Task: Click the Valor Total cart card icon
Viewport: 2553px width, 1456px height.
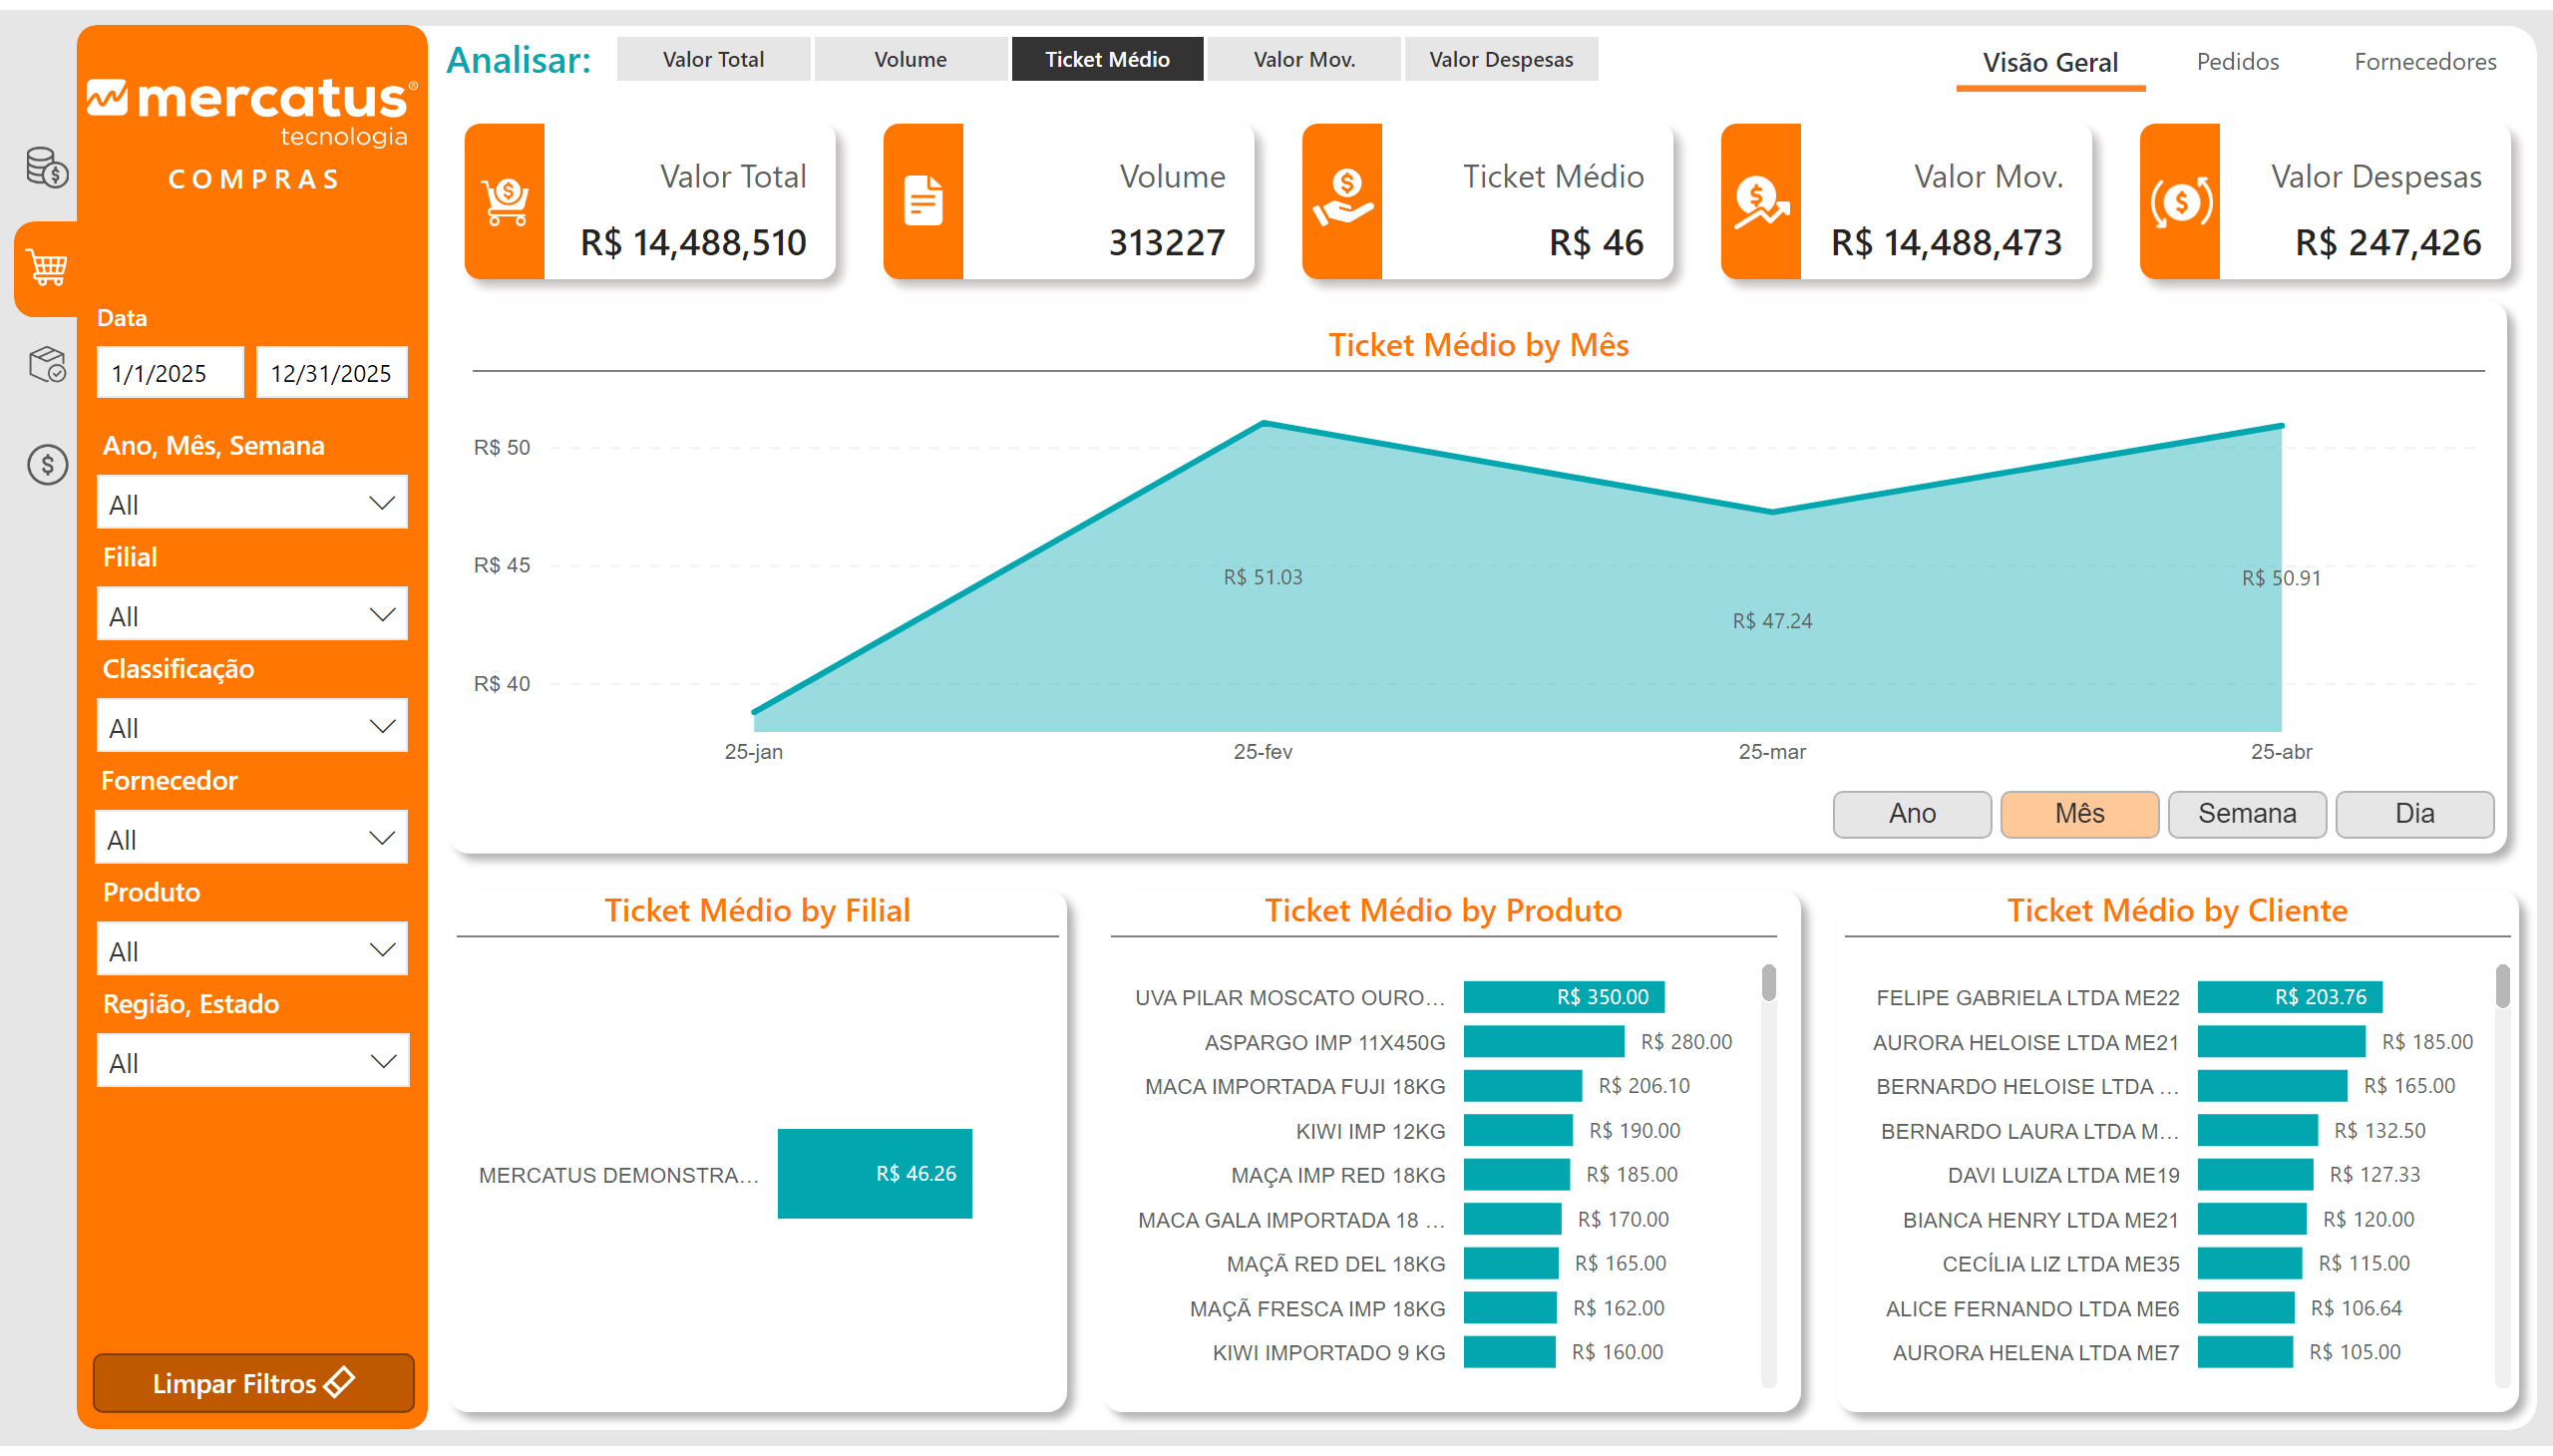Action: tap(505, 201)
